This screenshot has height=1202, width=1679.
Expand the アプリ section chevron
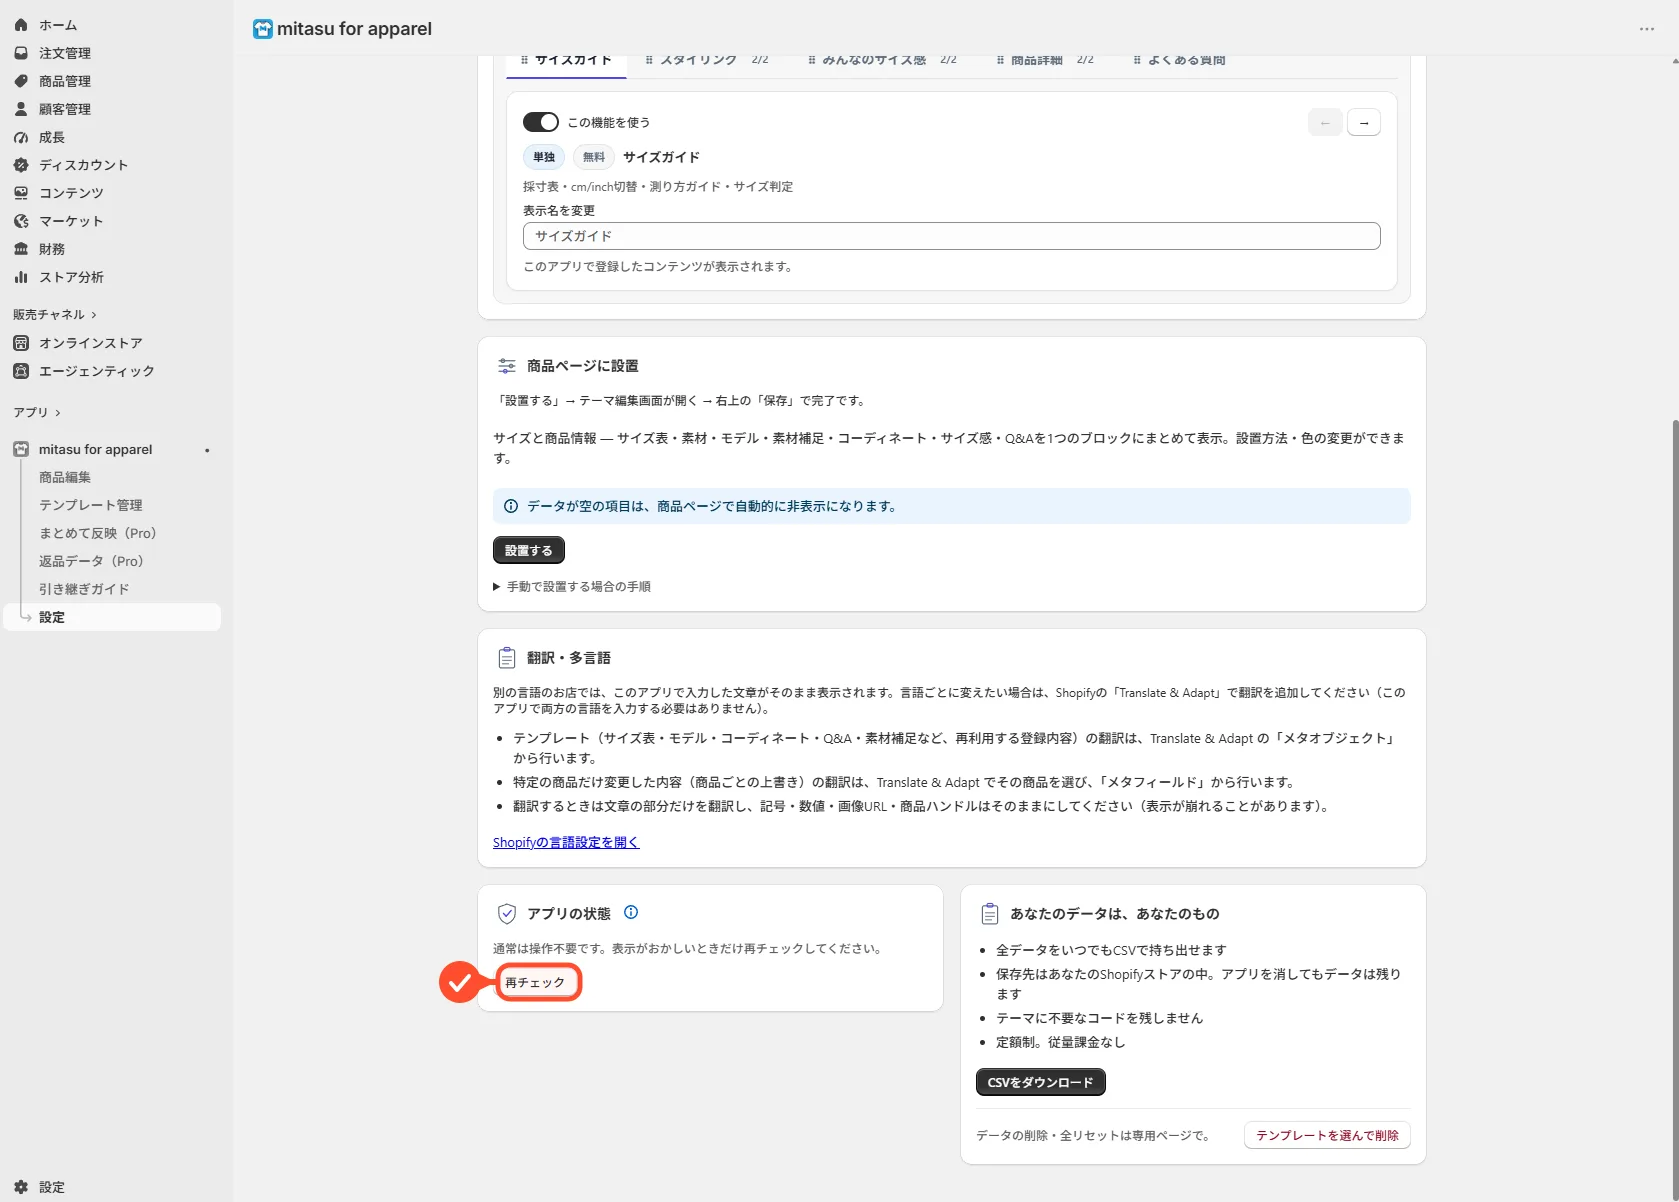point(58,413)
